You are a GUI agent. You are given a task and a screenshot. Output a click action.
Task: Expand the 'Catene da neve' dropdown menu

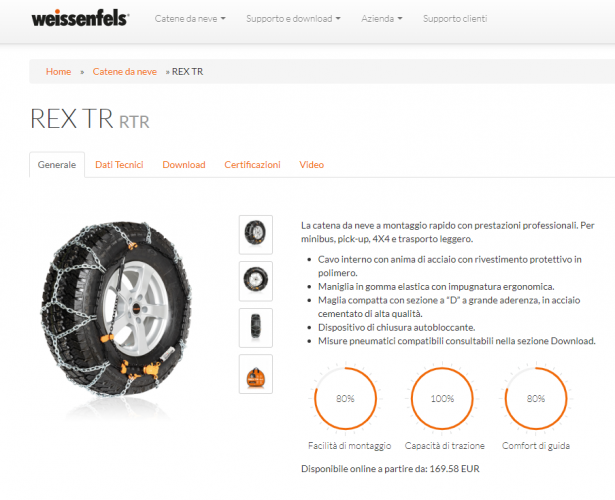click(x=190, y=18)
